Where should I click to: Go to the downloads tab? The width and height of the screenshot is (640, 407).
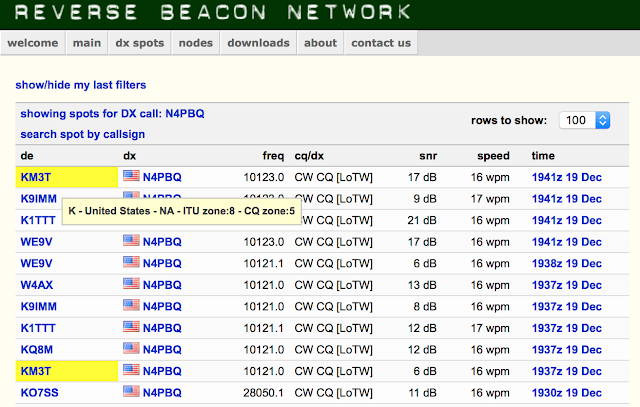coord(258,43)
